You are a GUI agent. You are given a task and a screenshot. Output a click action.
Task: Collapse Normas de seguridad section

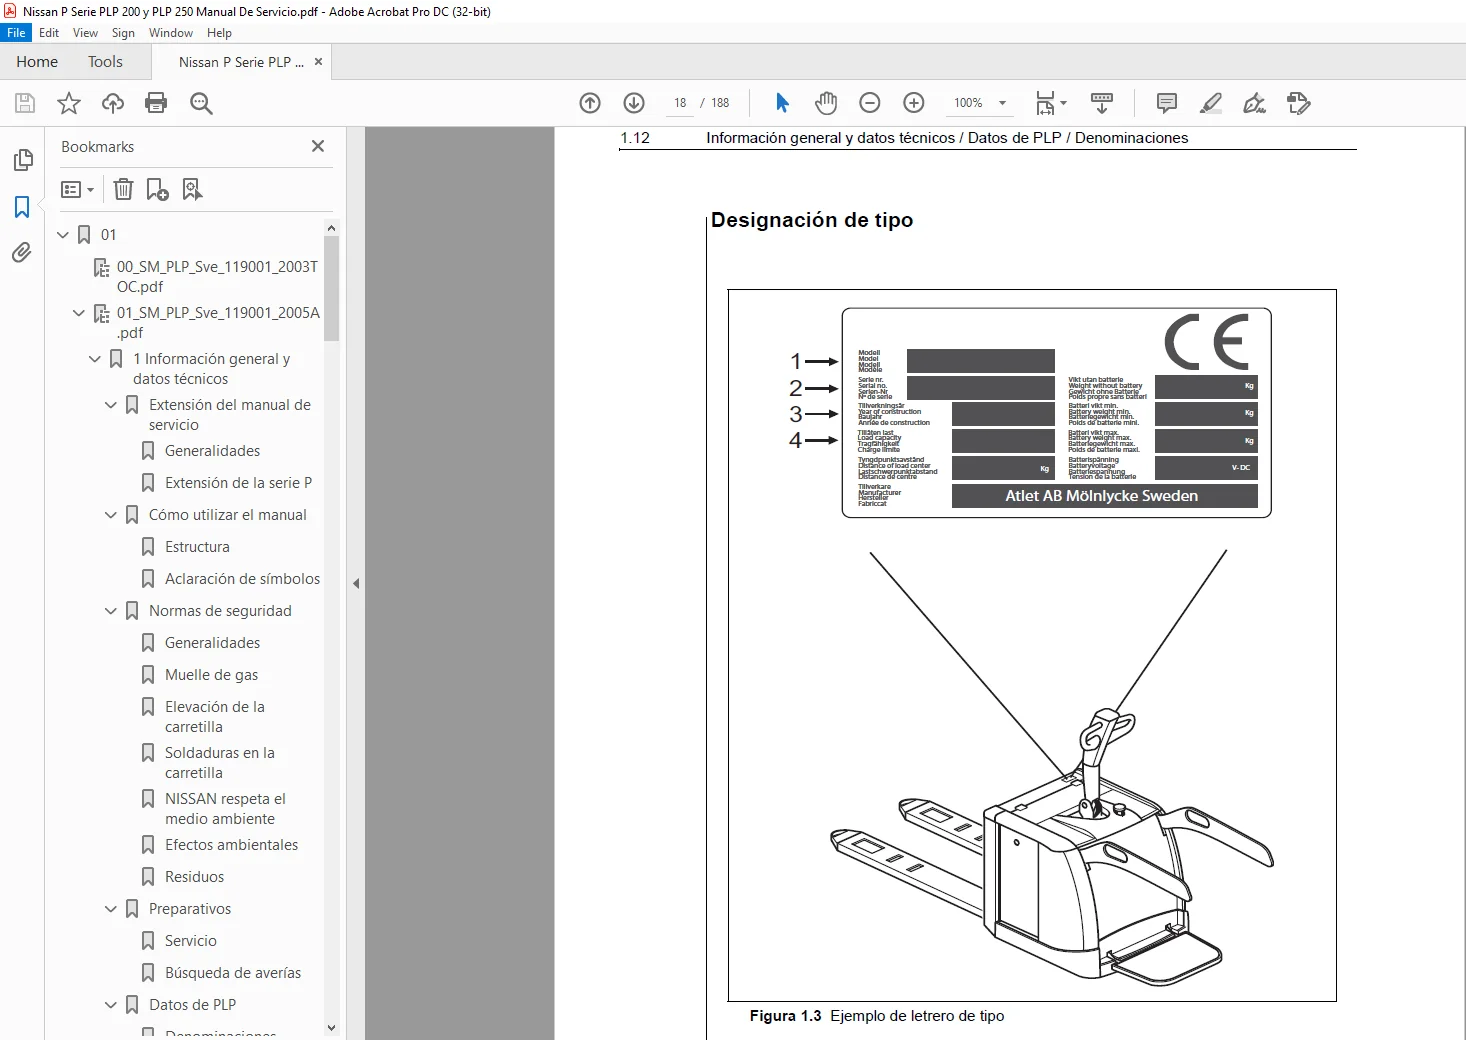(111, 611)
